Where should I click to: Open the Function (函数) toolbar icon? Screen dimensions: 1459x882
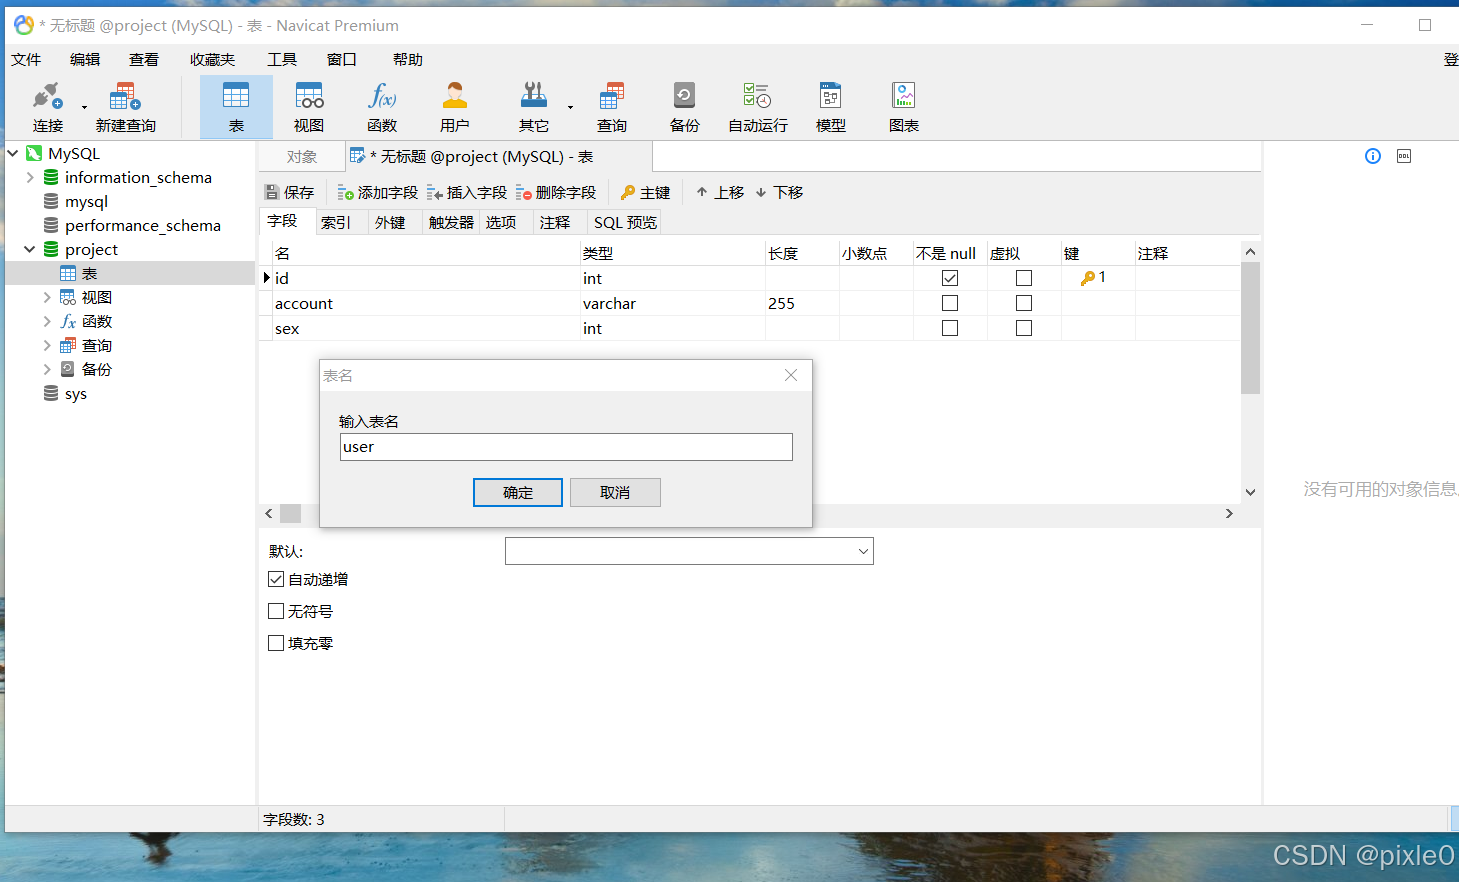tap(382, 107)
